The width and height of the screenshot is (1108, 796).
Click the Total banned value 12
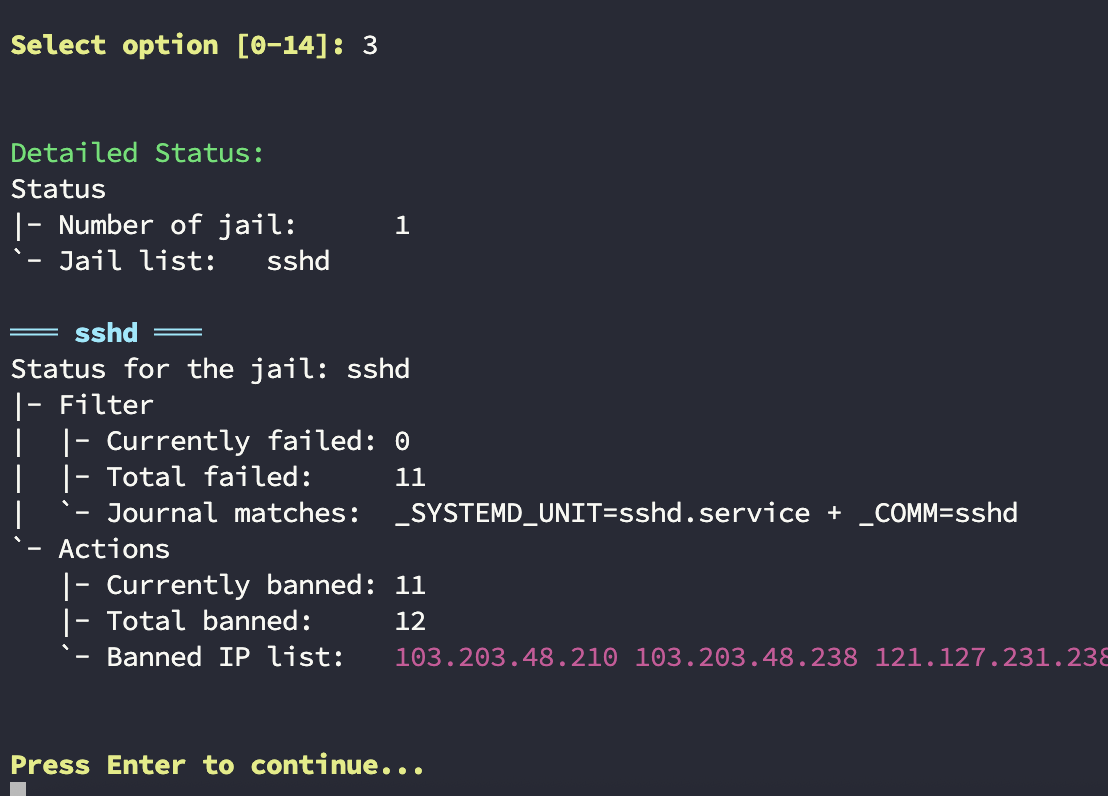[x=410, y=621]
